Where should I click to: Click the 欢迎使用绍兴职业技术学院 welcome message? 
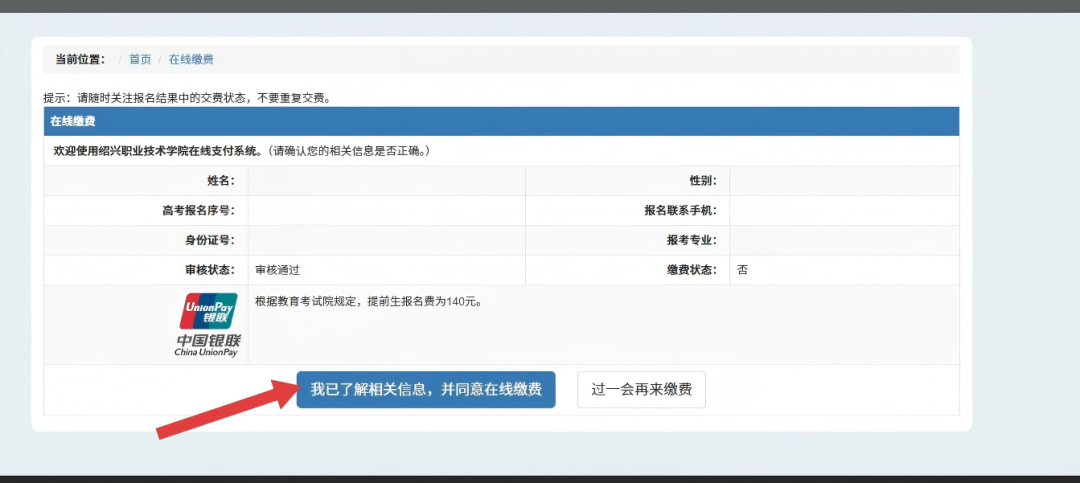click(242, 151)
